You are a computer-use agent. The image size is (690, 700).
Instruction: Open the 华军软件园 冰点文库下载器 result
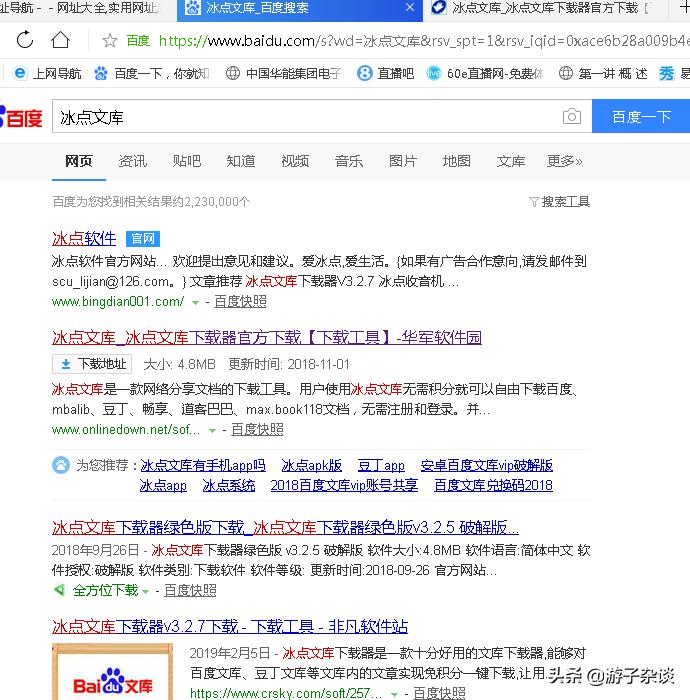click(x=267, y=338)
